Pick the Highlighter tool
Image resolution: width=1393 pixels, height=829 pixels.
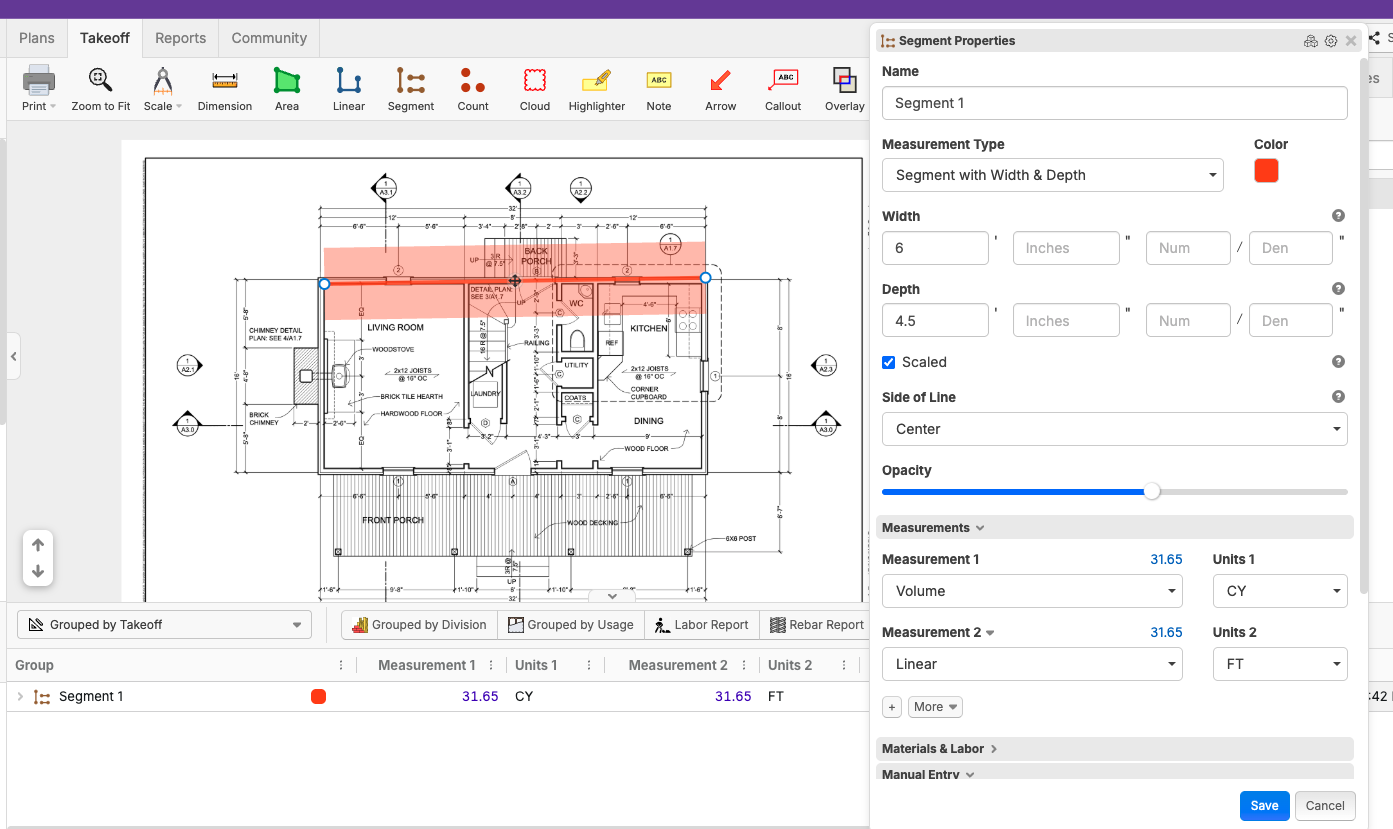coord(596,89)
